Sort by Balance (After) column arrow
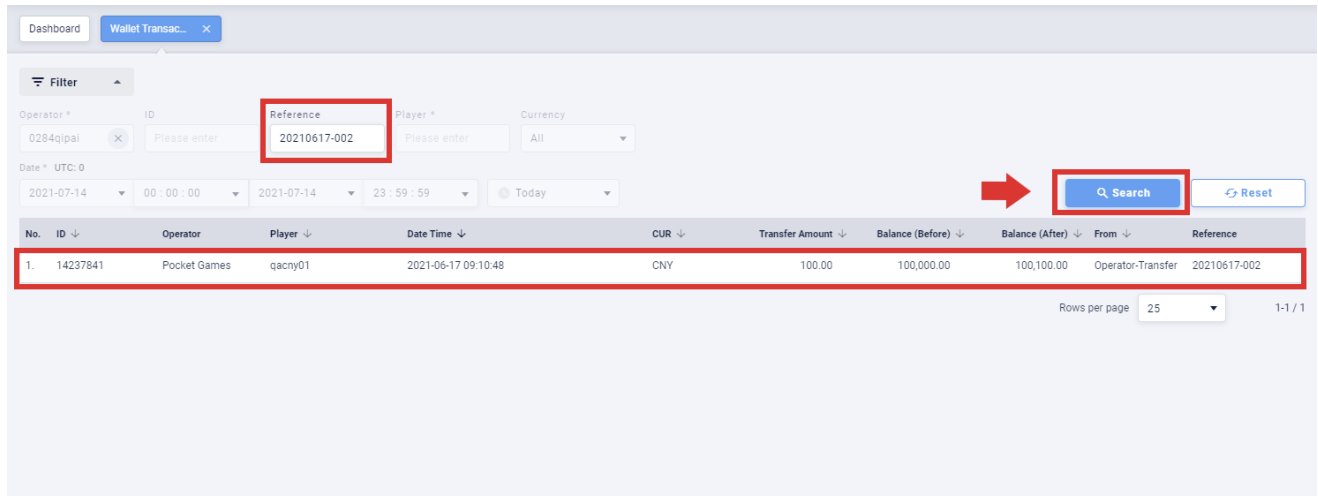 click(1077, 234)
